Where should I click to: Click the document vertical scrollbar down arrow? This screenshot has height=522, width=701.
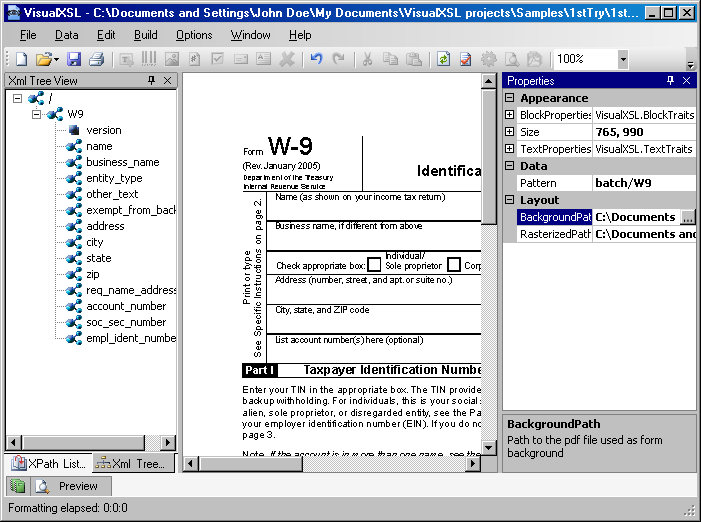coord(488,447)
